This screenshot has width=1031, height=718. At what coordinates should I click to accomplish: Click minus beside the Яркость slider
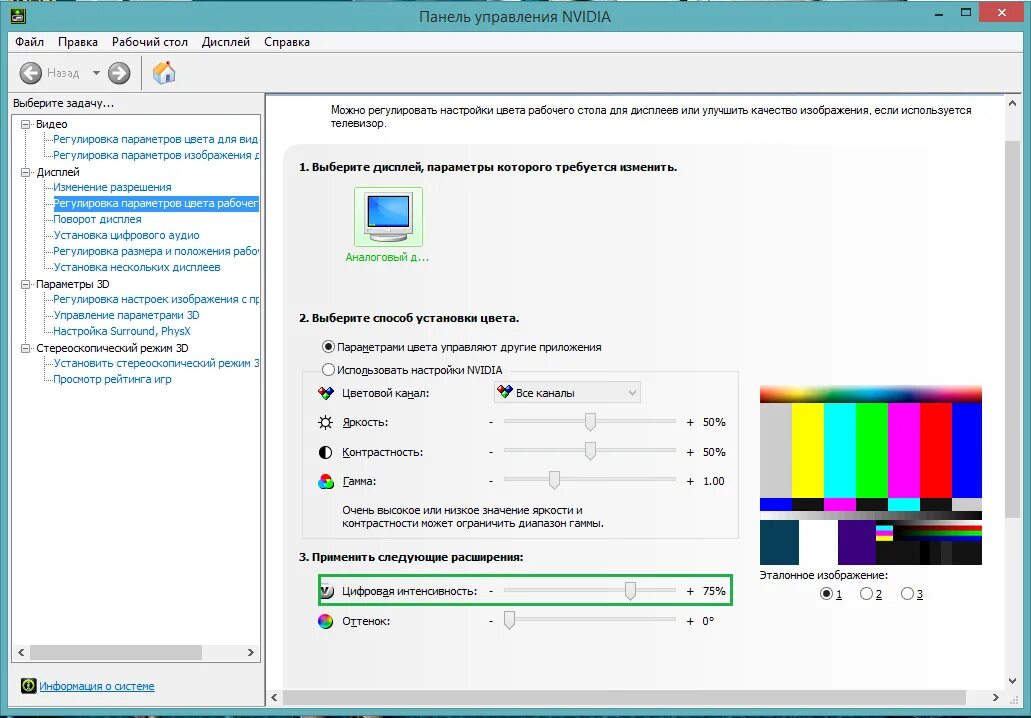[491, 422]
